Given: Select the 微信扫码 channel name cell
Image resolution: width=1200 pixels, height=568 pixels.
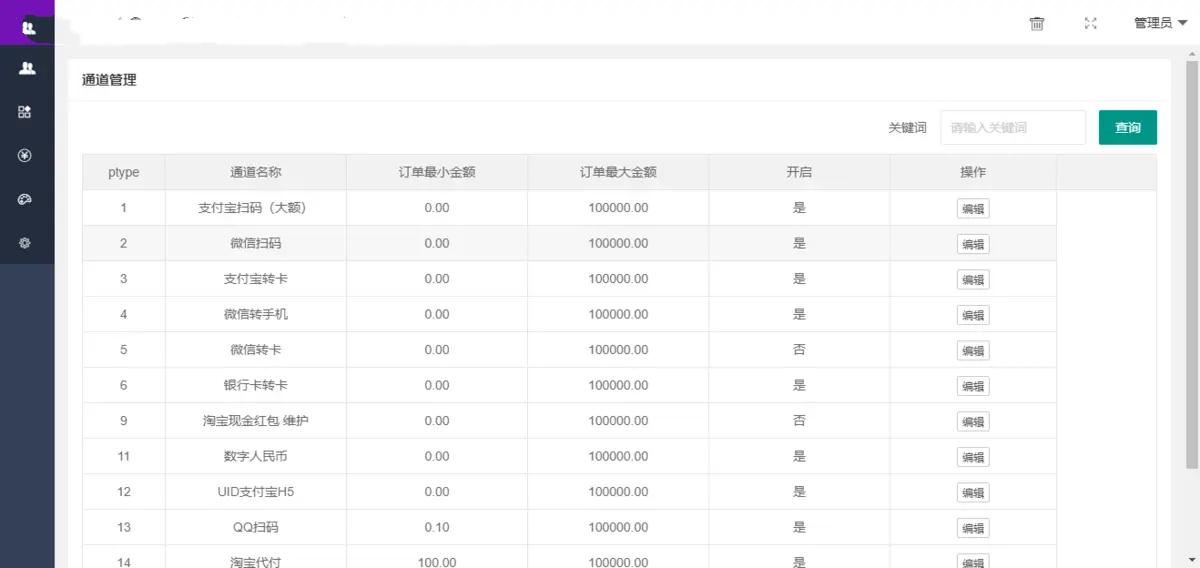Looking at the screenshot, I should 256,243.
